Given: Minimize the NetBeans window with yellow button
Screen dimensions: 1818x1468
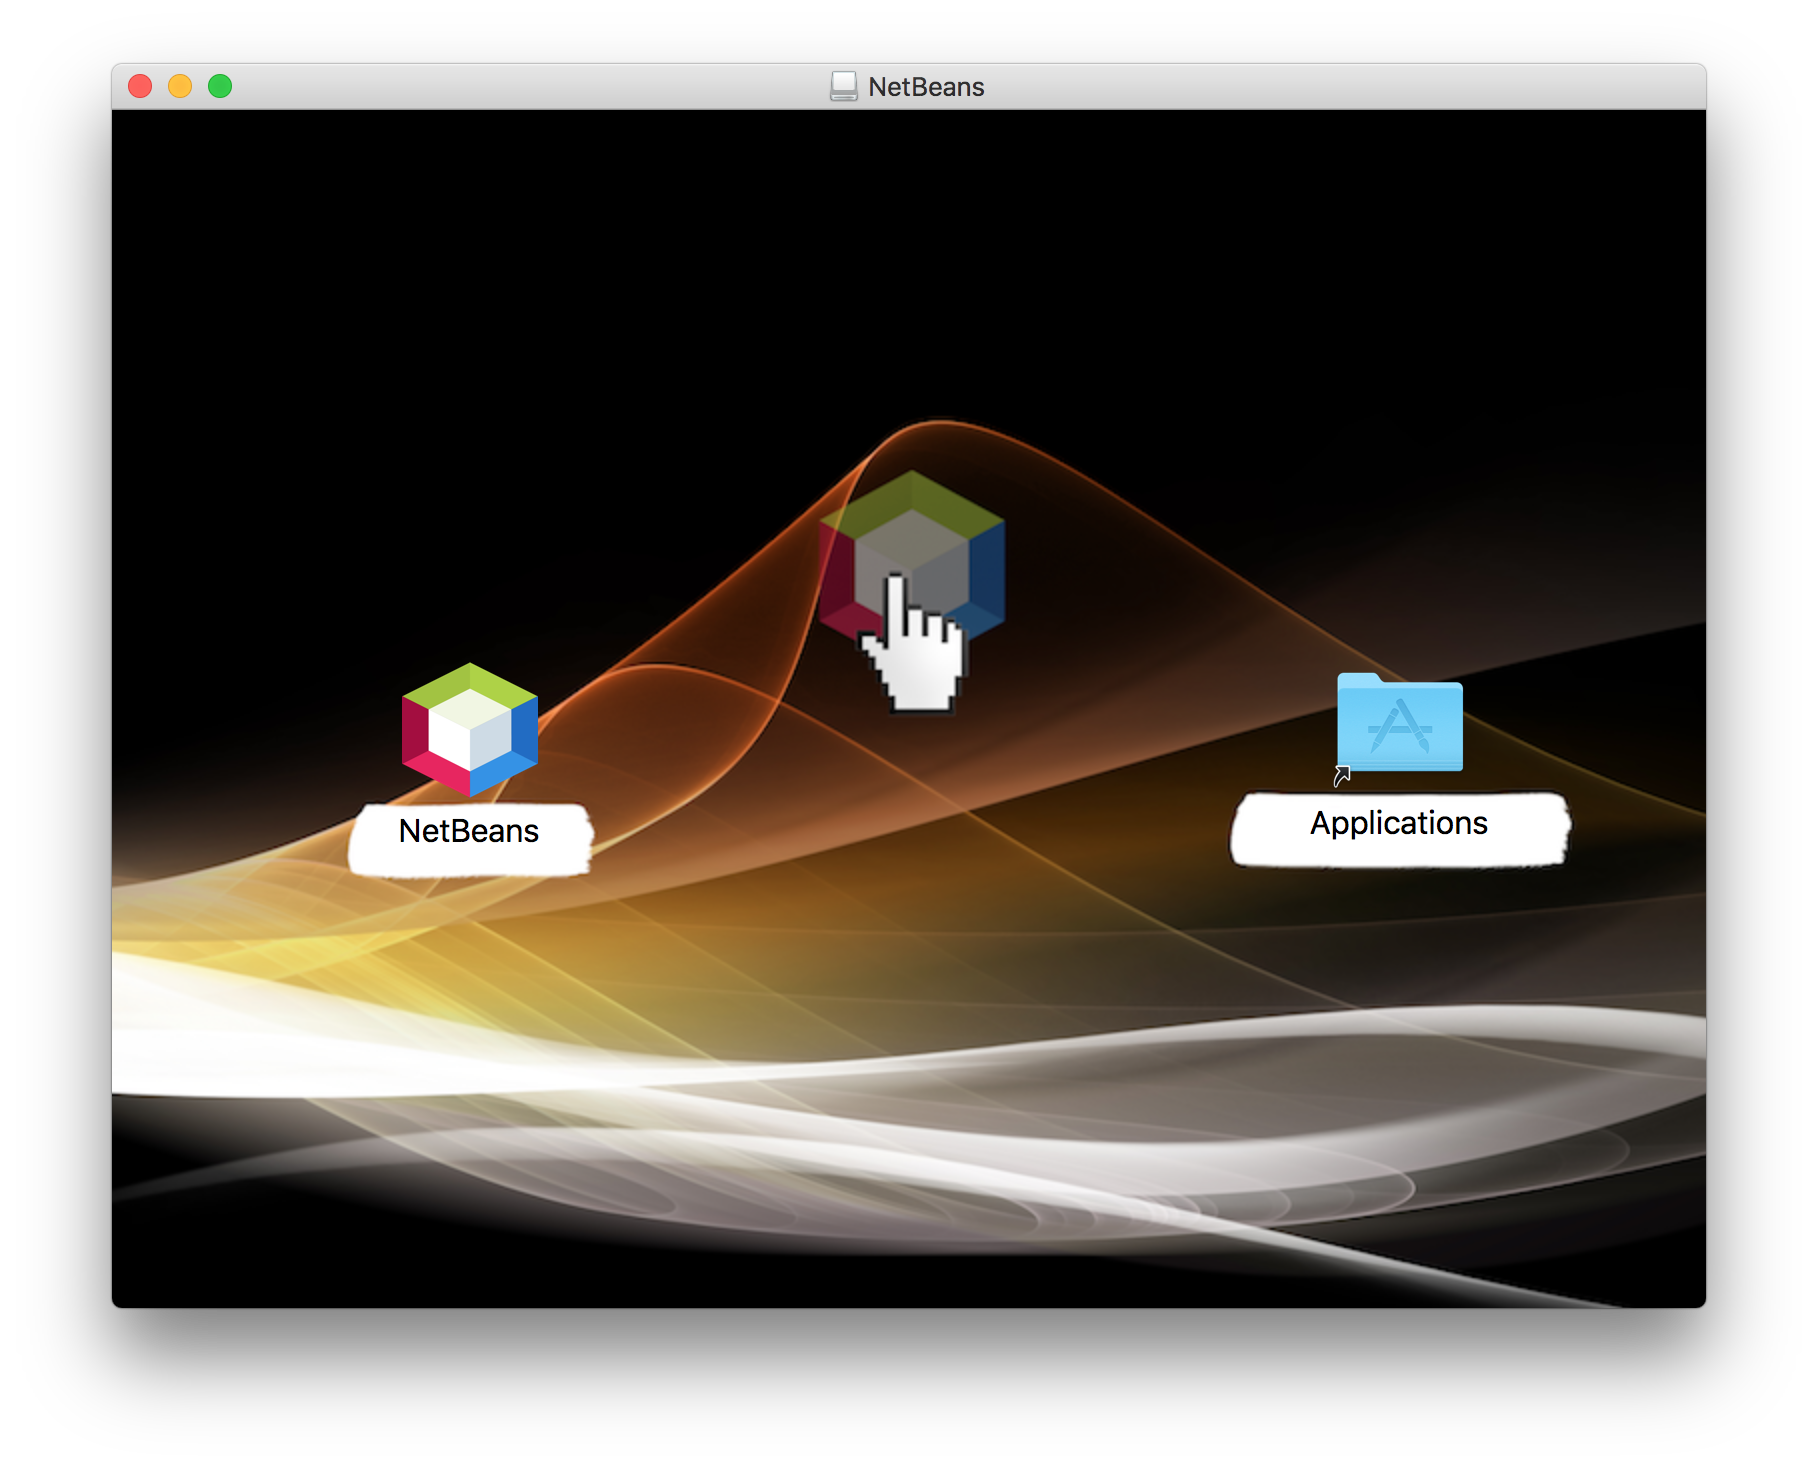Looking at the screenshot, I should pos(180,86).
